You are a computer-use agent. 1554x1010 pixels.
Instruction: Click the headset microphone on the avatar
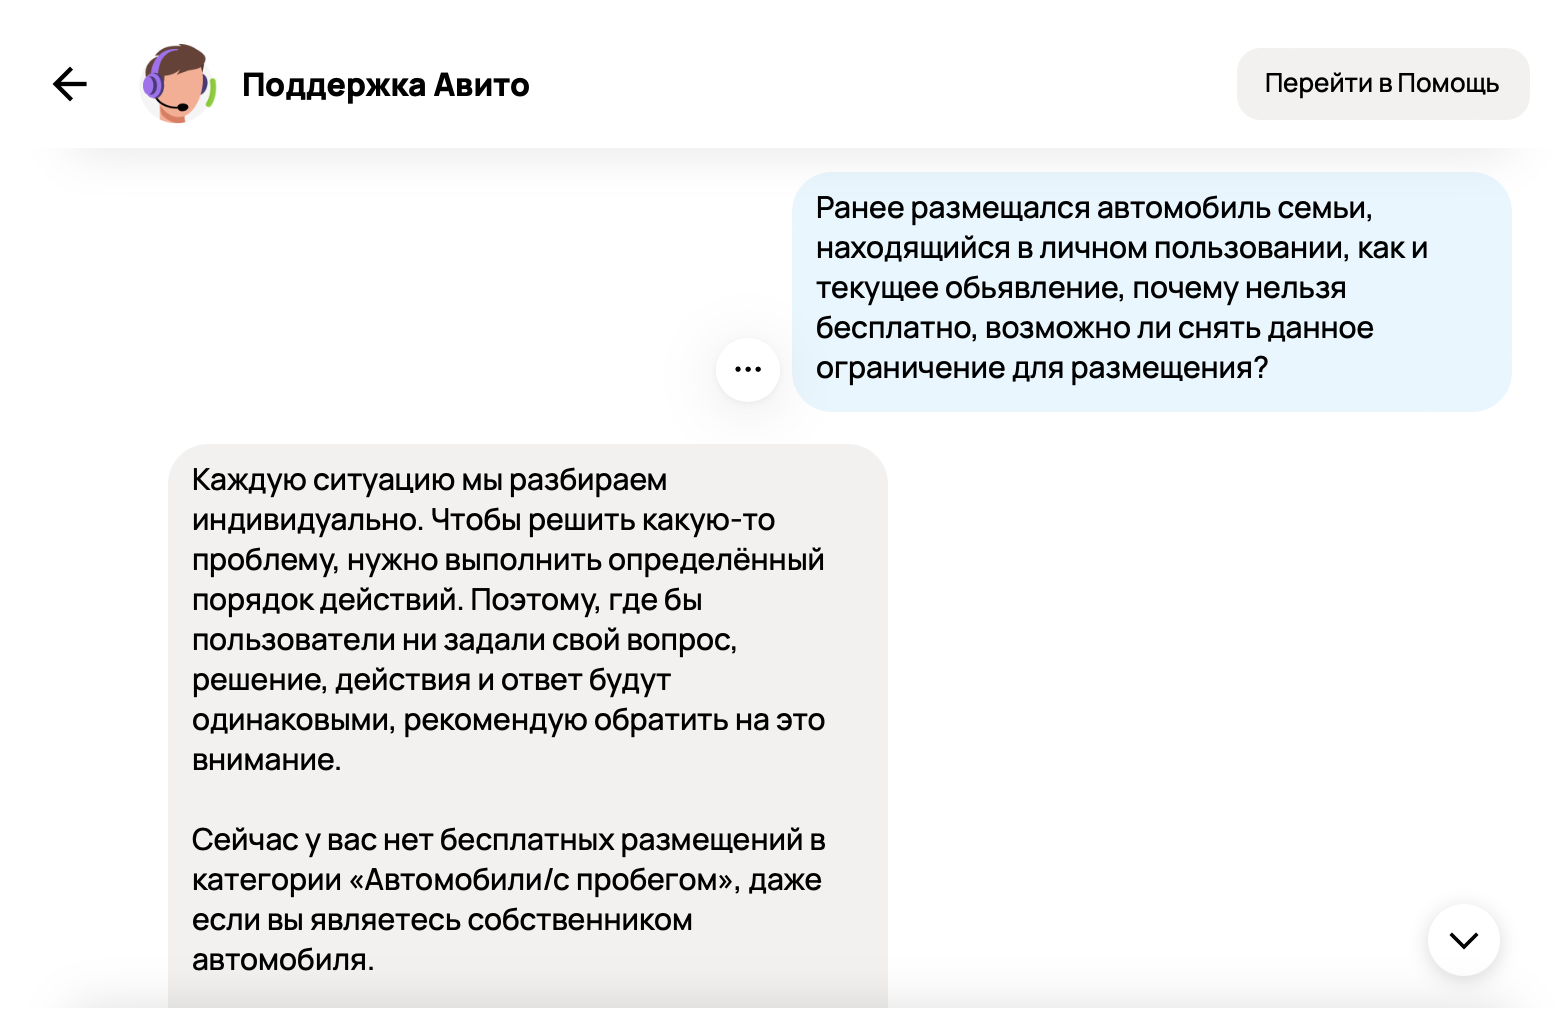click(x=182, y=106)
